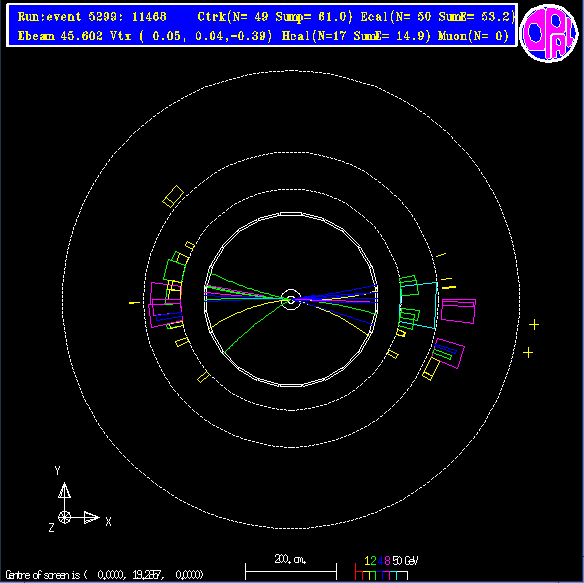Select the cyan calorimeter cluster box
This screenshot has width=584, height=583.
(x=418, y=305)
